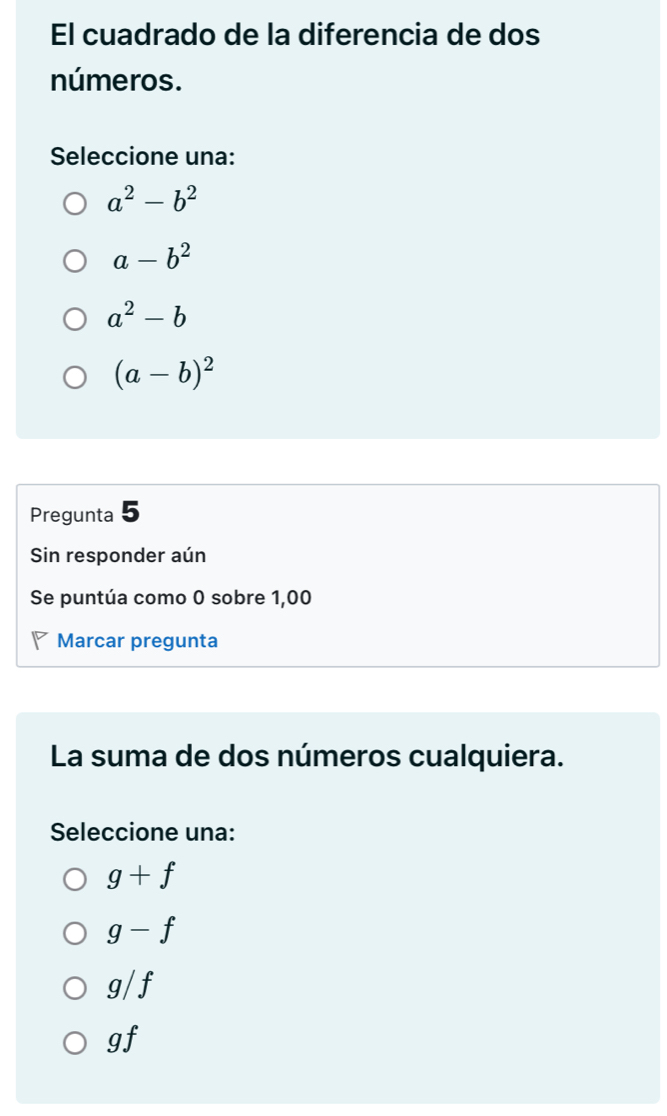Click the Pregunta 5 heading
The width and height of the screenshot is (667, 1116).
(x=86, y=514)
